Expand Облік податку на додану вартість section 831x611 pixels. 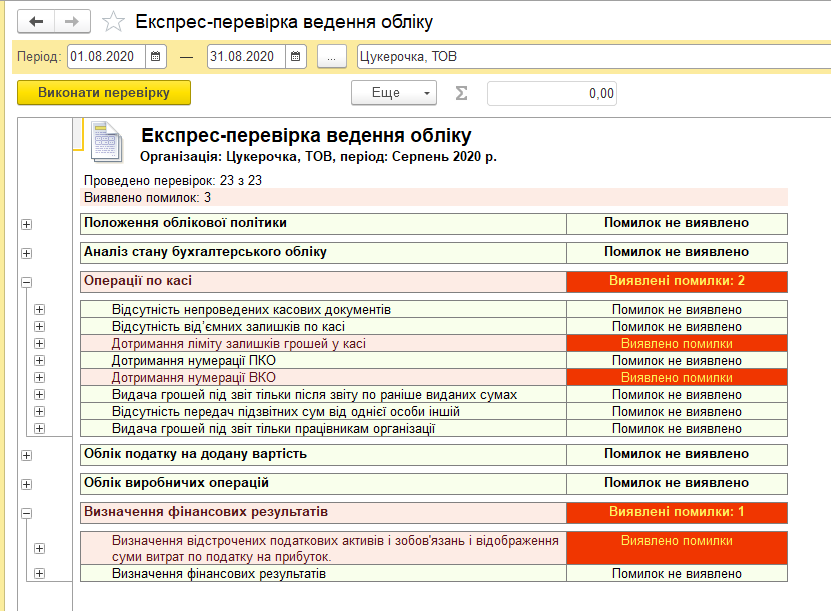pyautogui.click(x=26, y=455)
